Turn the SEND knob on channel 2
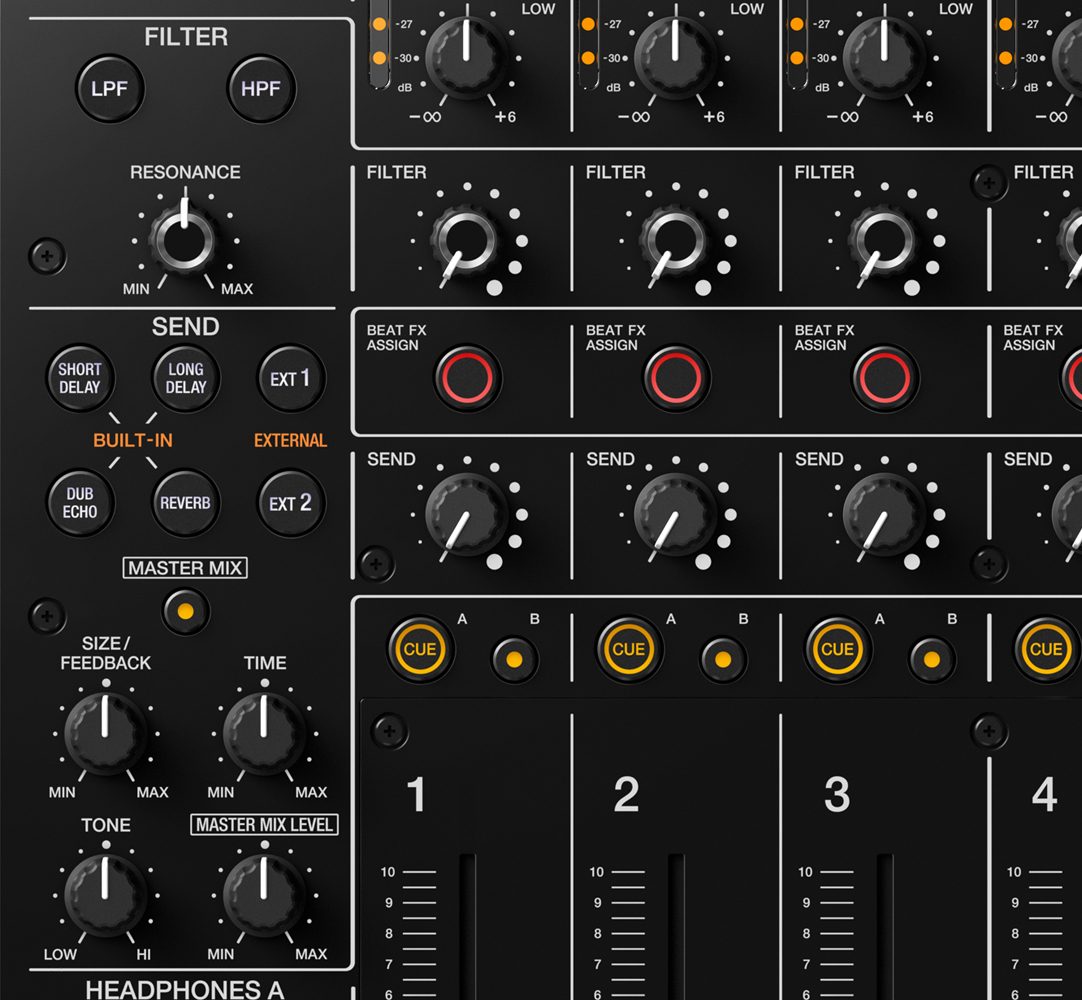Viewport: 1082px width, 1000px height. coord(676,513)
